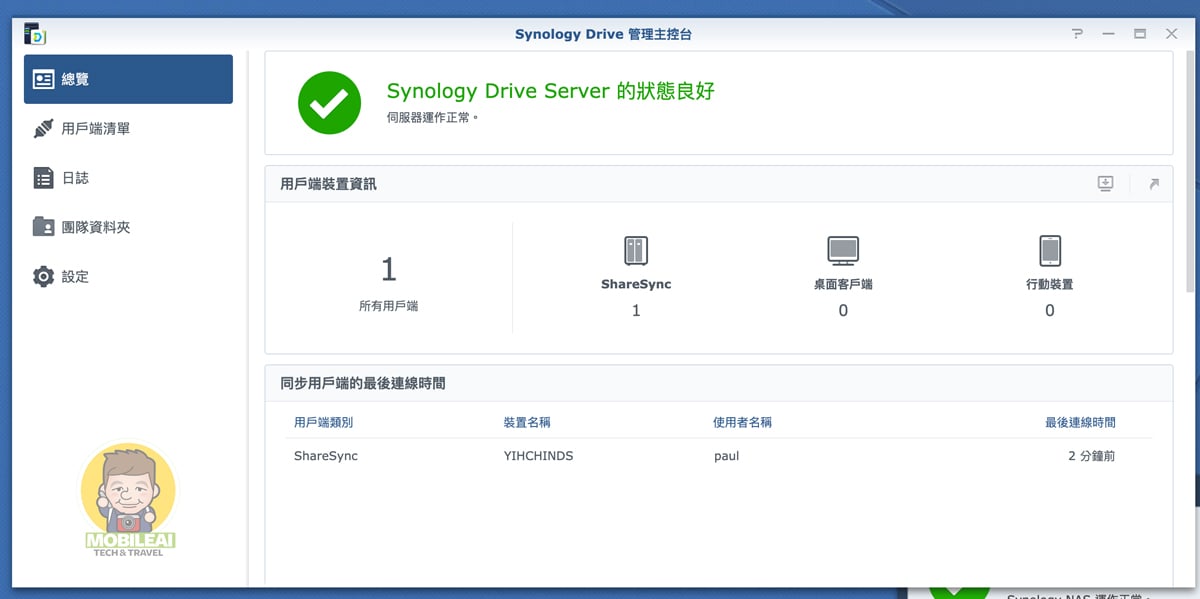
Task: Open the 總覽 overview section
Action: (128, 79)
